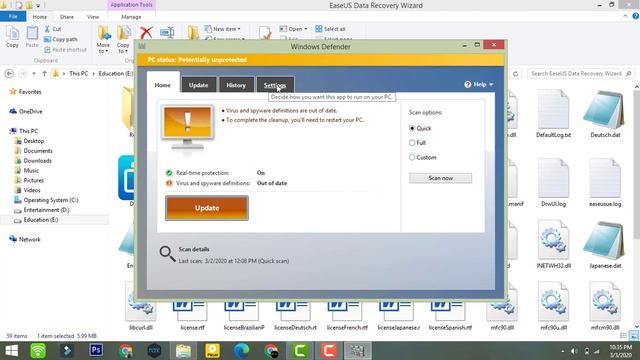Click the Paste icon in the ribbon
Screen dimensions: 640x360
pos(32,37)
